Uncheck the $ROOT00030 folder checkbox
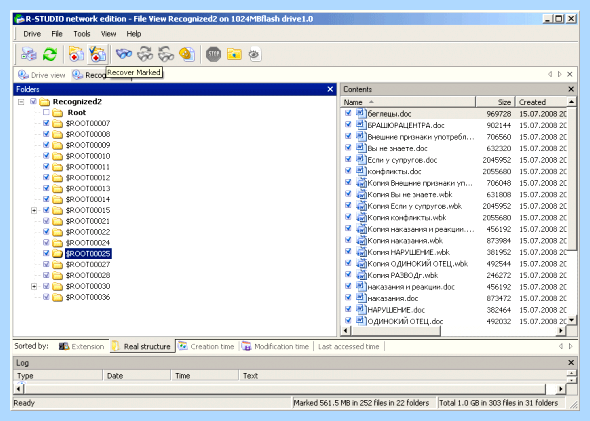 click(46, 286)
